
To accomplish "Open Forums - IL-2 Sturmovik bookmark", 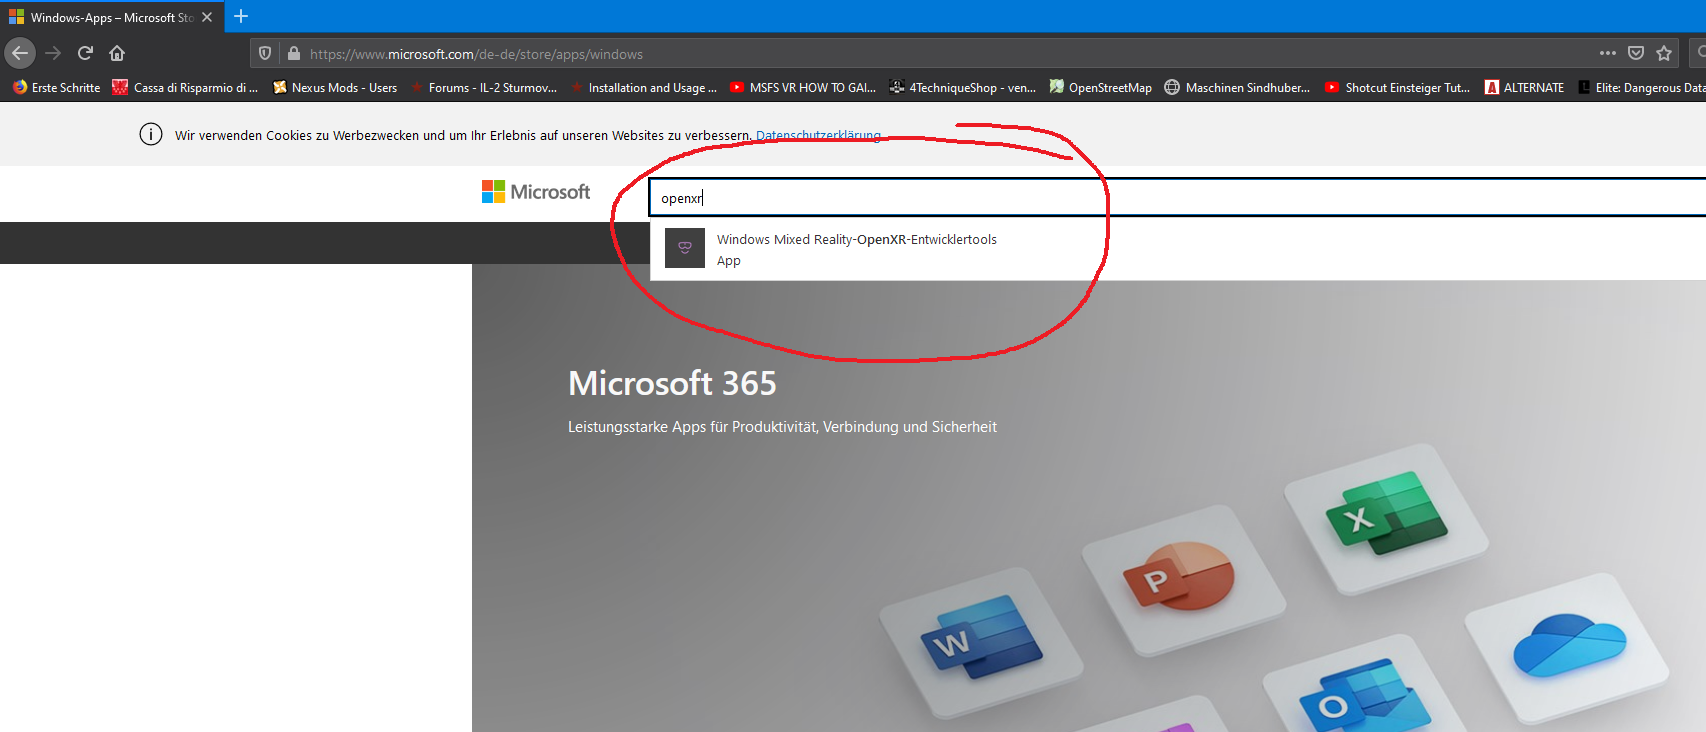I will [484, 88].
